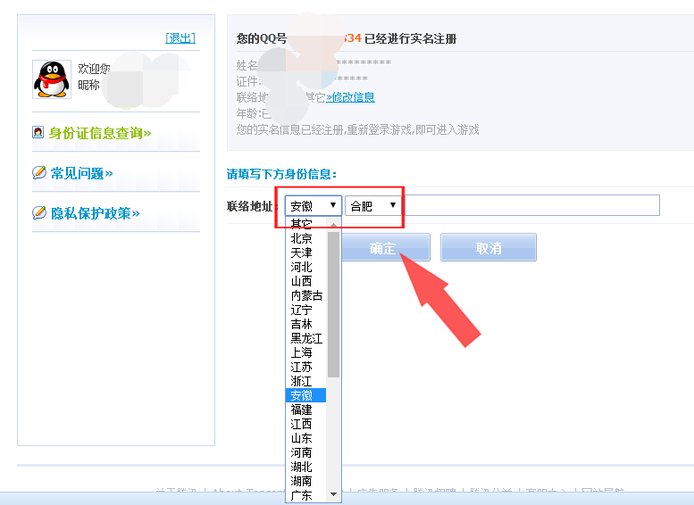This screenshot has width=694, height=505.
Task: Select 河南 in the province list
Action: (x=306, y=452)
